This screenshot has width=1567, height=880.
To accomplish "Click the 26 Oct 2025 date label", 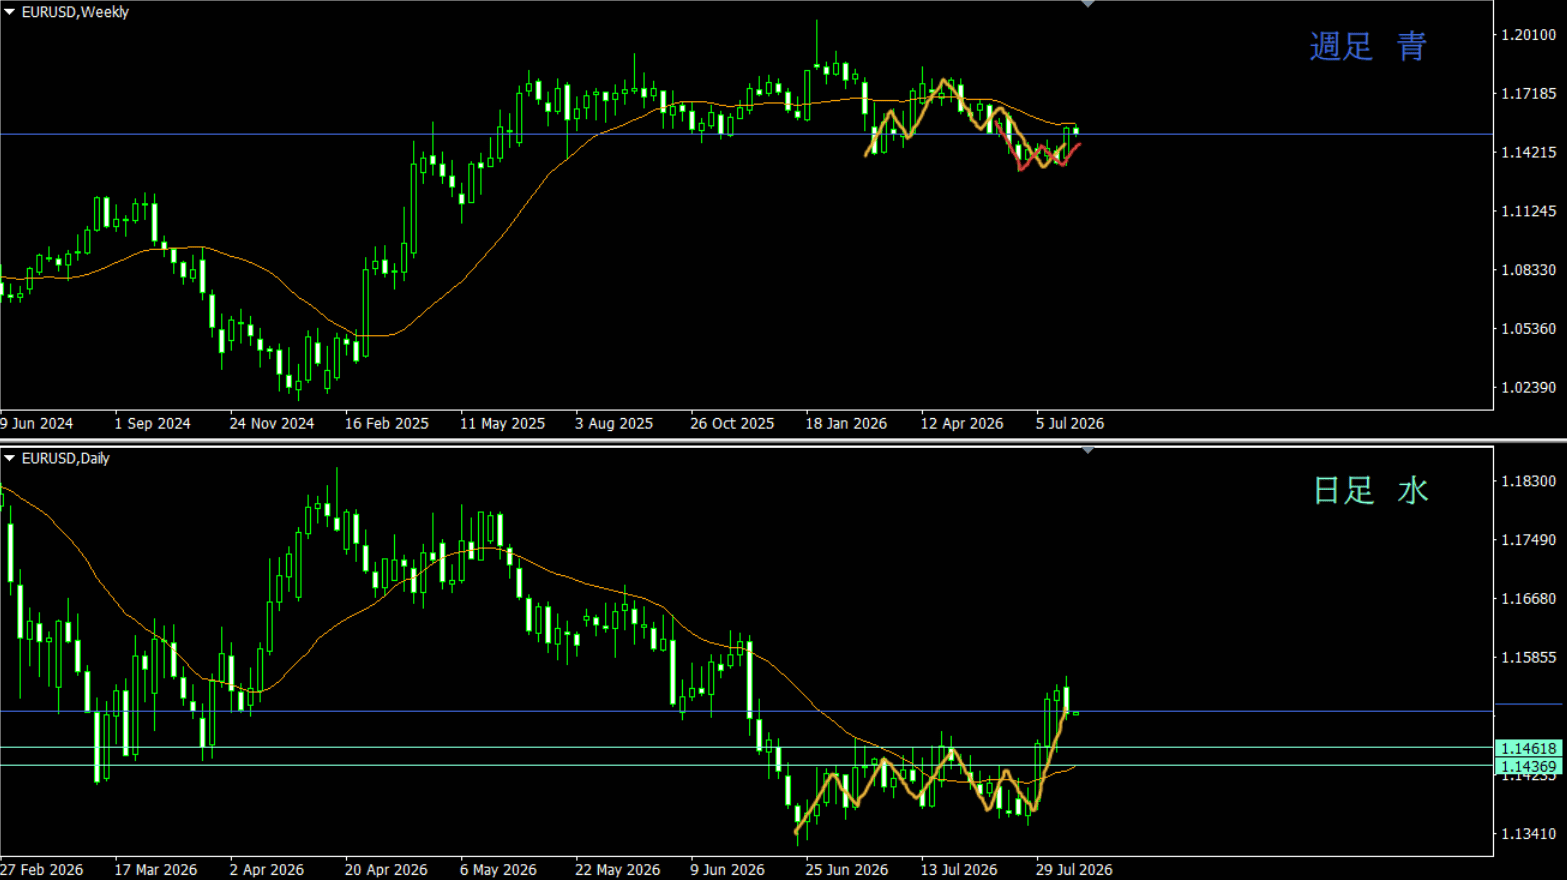I will click(732, 424).
